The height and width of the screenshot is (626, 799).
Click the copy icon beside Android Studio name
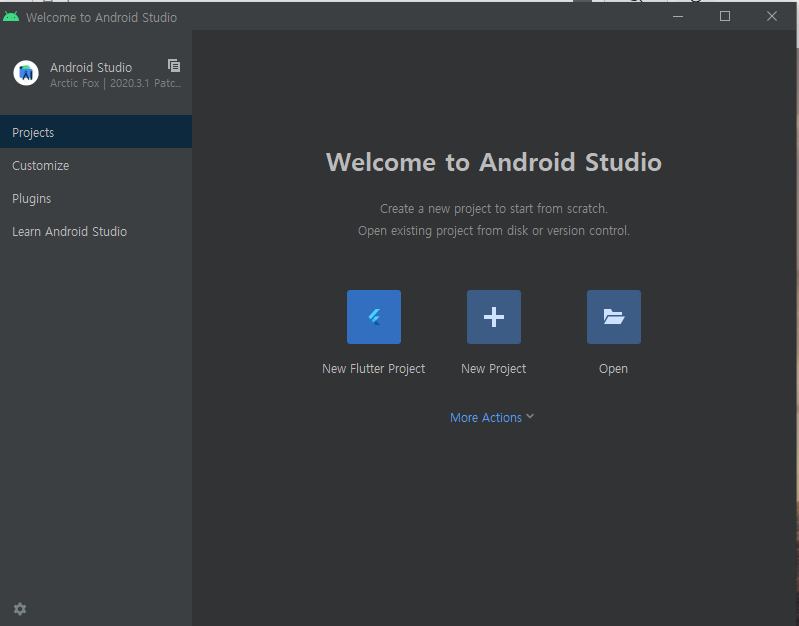pos(174,65)
